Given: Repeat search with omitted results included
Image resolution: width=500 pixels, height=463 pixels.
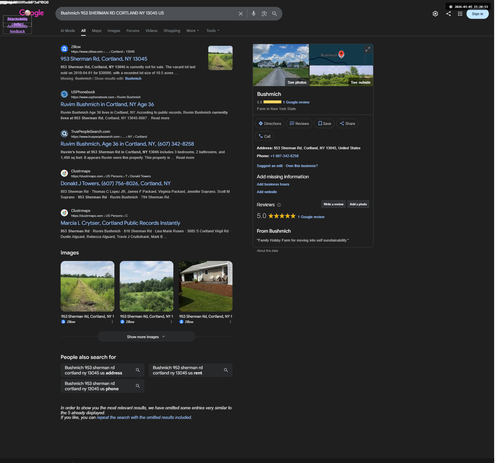Looking at the screenshot, I should point(144,417).
